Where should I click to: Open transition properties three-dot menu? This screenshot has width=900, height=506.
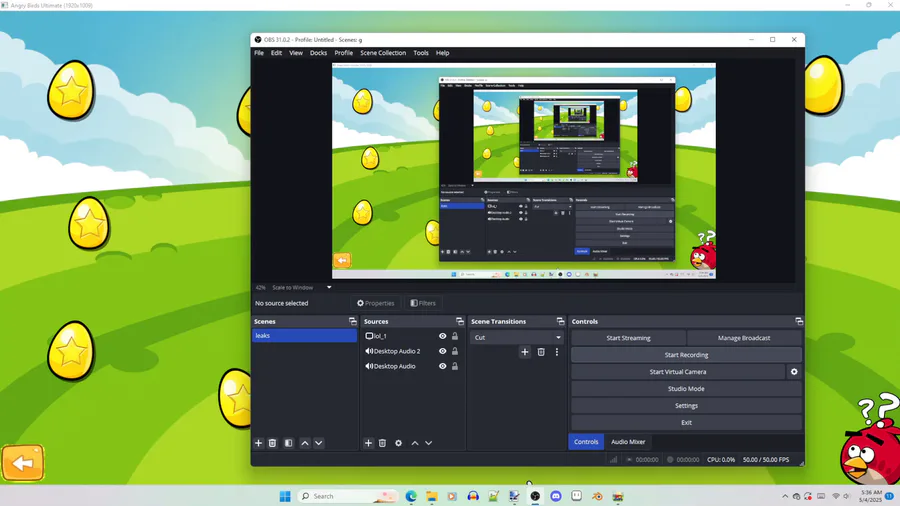557,352
